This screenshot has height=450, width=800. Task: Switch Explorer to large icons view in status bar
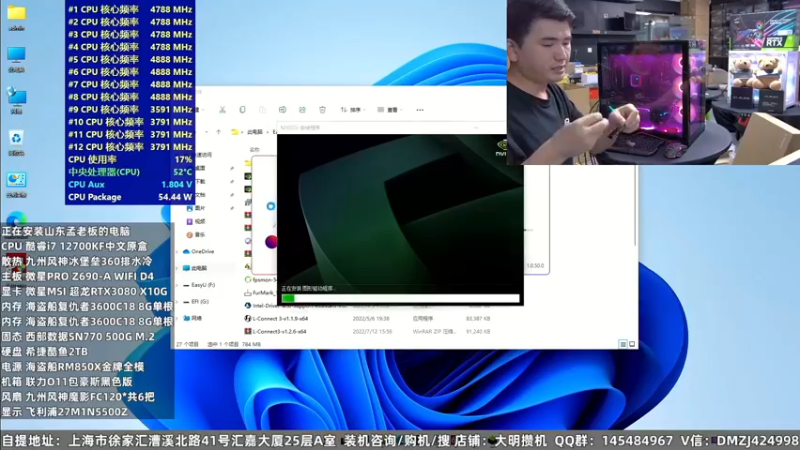[632, 344]
